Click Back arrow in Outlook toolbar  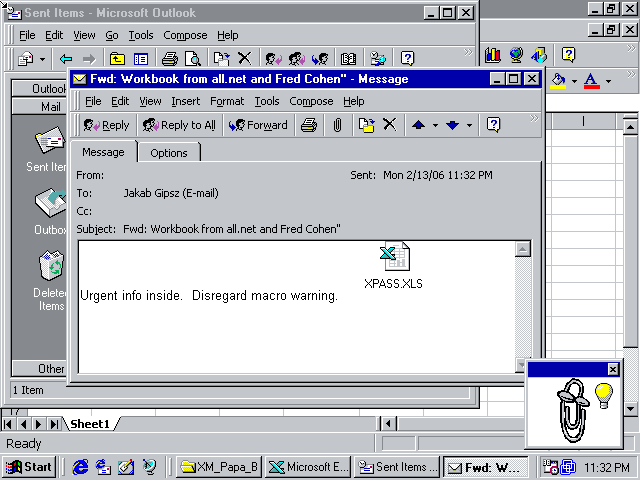(66, 59)
